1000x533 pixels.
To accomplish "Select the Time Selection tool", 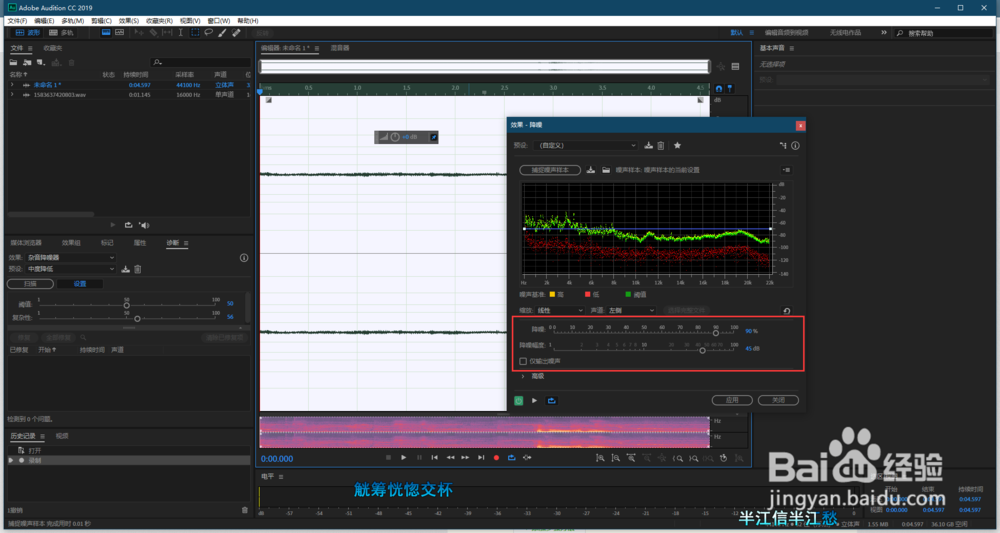I will 181,33.
